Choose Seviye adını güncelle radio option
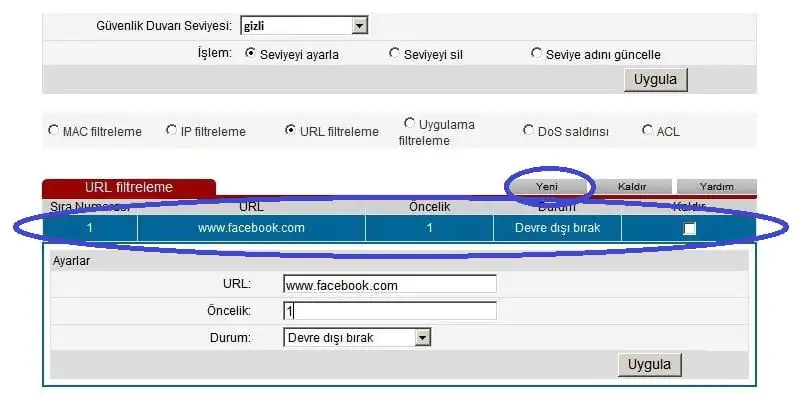The image size is (804, 409). (x=536, y=53)
